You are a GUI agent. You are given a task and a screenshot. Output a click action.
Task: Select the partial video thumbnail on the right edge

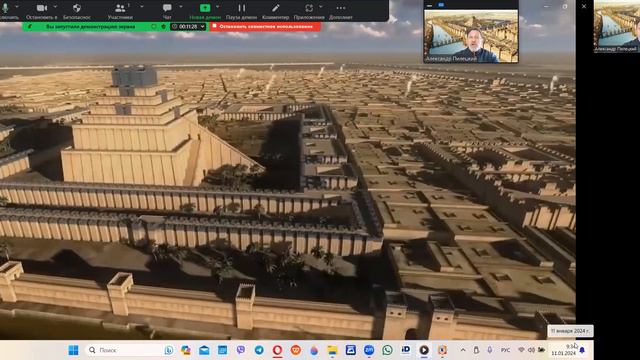(617, 27)
